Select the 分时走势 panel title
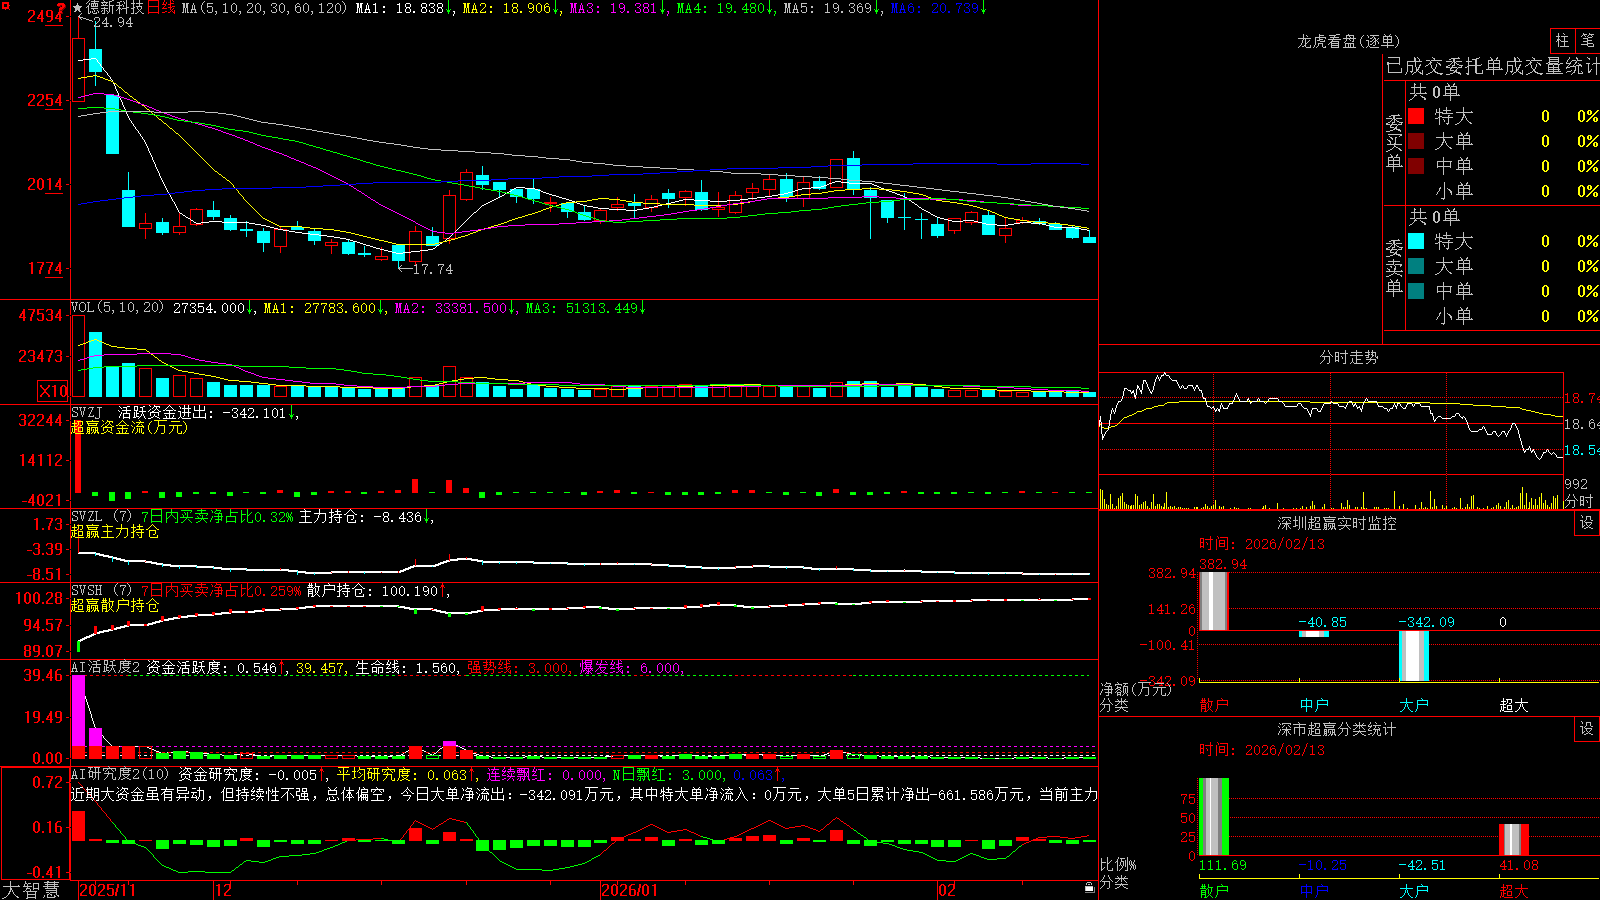 point(1348,357)
